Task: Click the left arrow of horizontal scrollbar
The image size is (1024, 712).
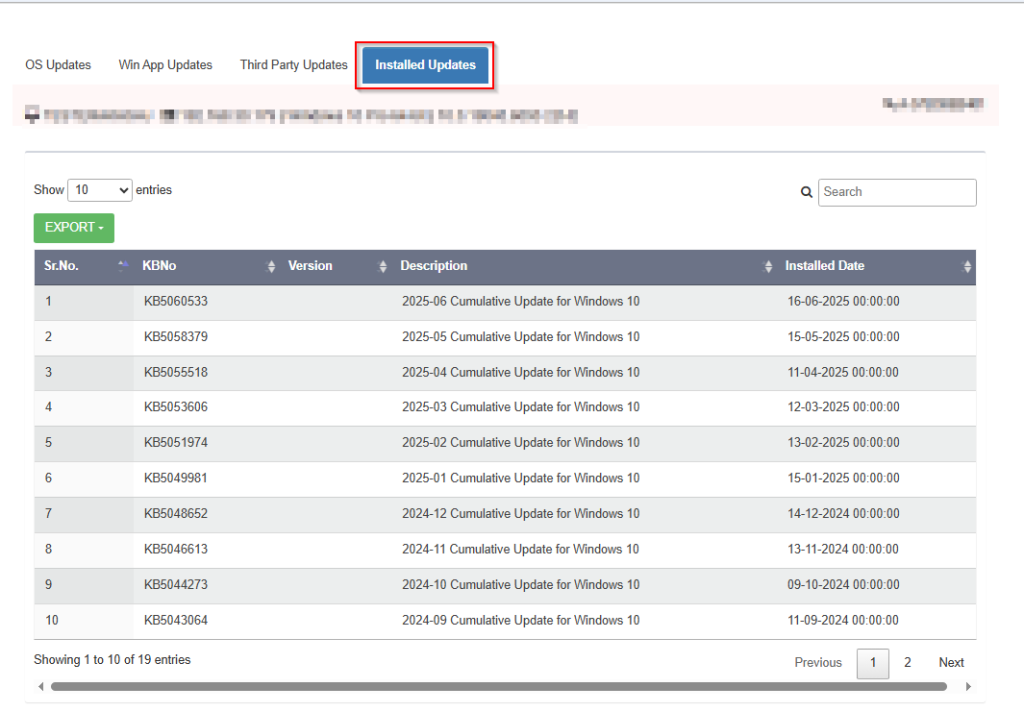Action: (41, 687)
